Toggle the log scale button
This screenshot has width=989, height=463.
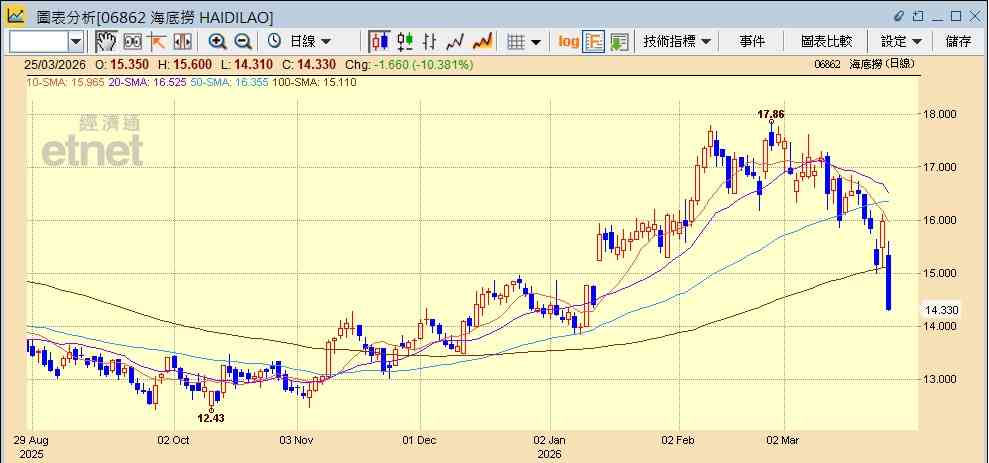point(568,42)
